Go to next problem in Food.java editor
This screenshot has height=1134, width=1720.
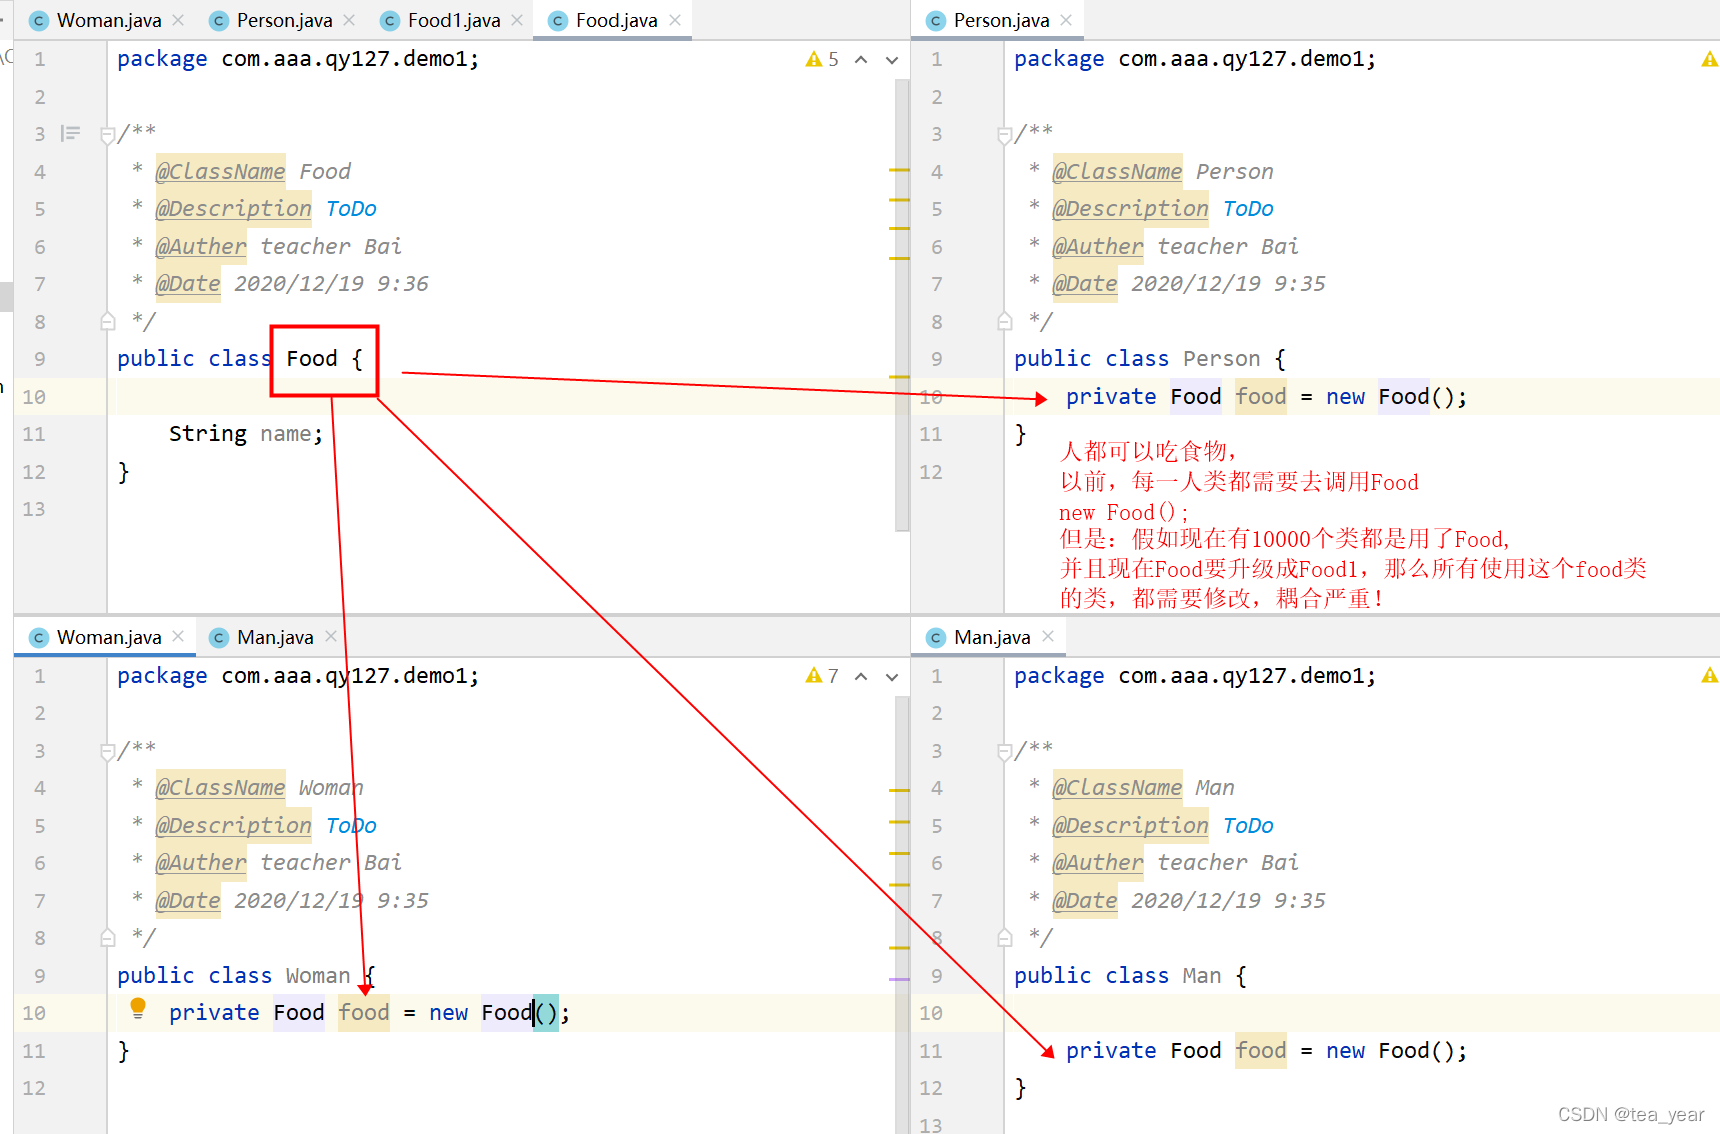click(892, 59)
